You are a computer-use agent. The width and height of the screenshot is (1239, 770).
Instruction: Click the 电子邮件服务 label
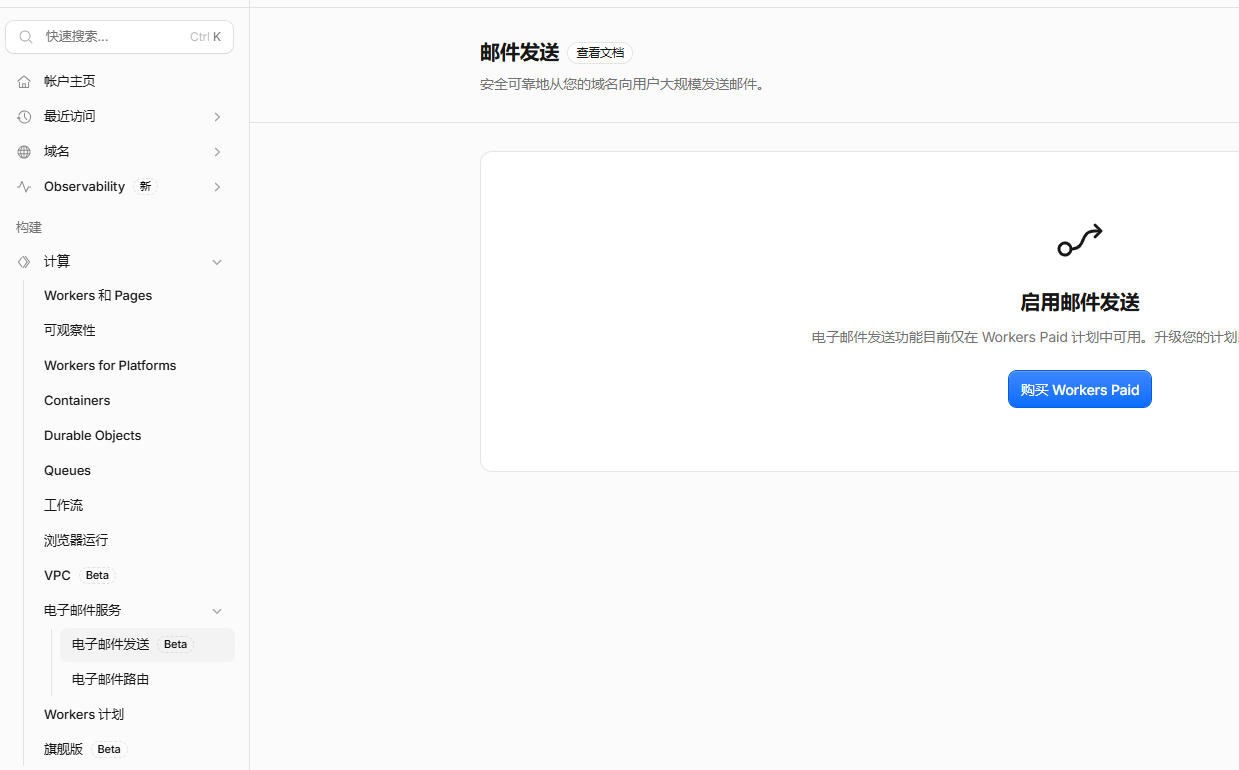pos(83,611)
